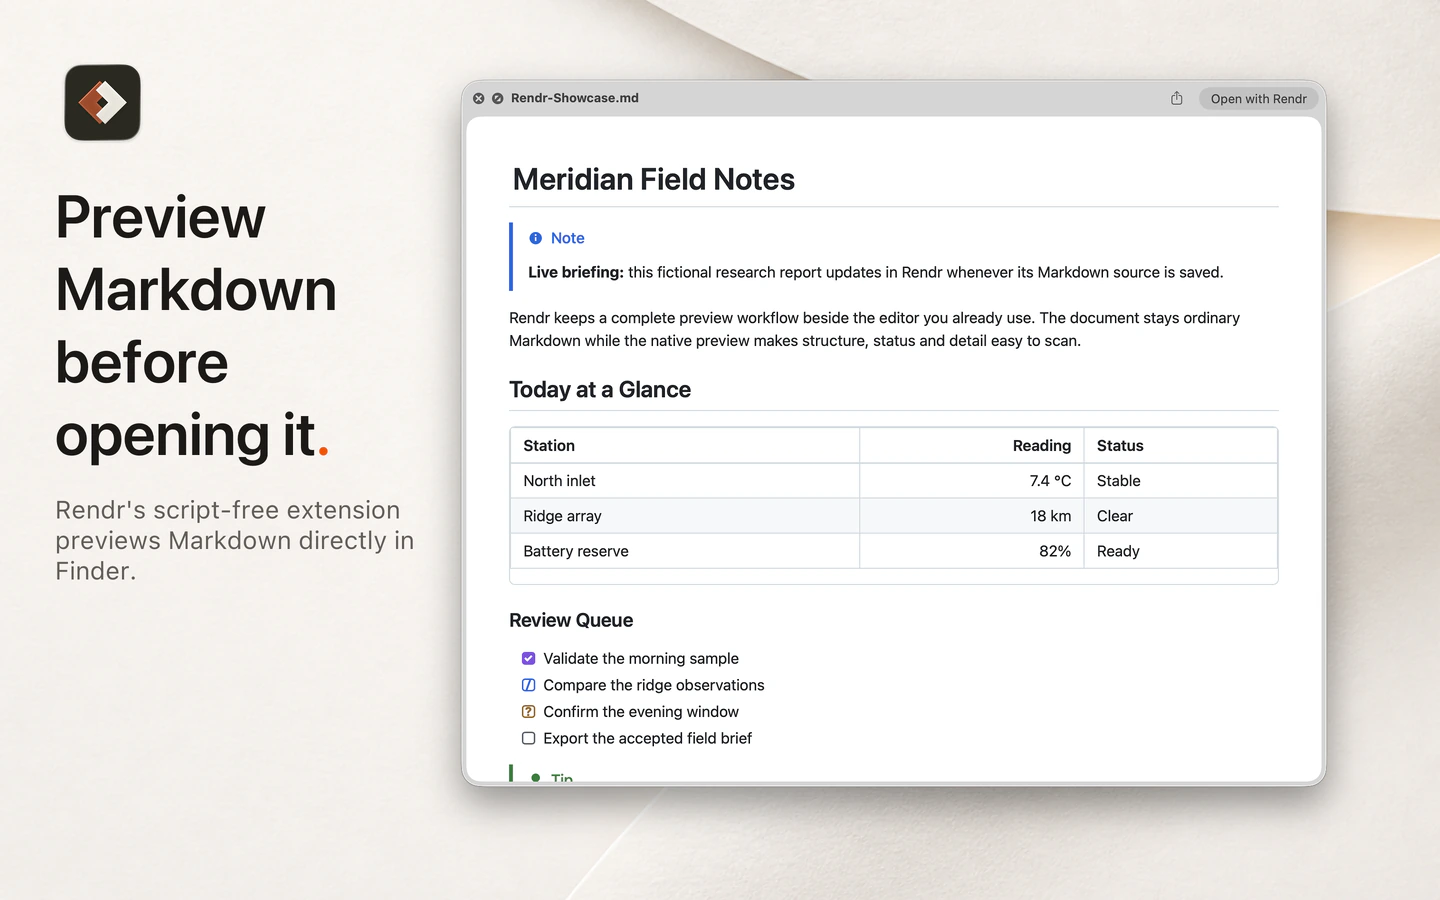Click the Review Queue heading
The width and height of the screenshot is (1440, 900).
pyautogui.click(x=571, y=620)
